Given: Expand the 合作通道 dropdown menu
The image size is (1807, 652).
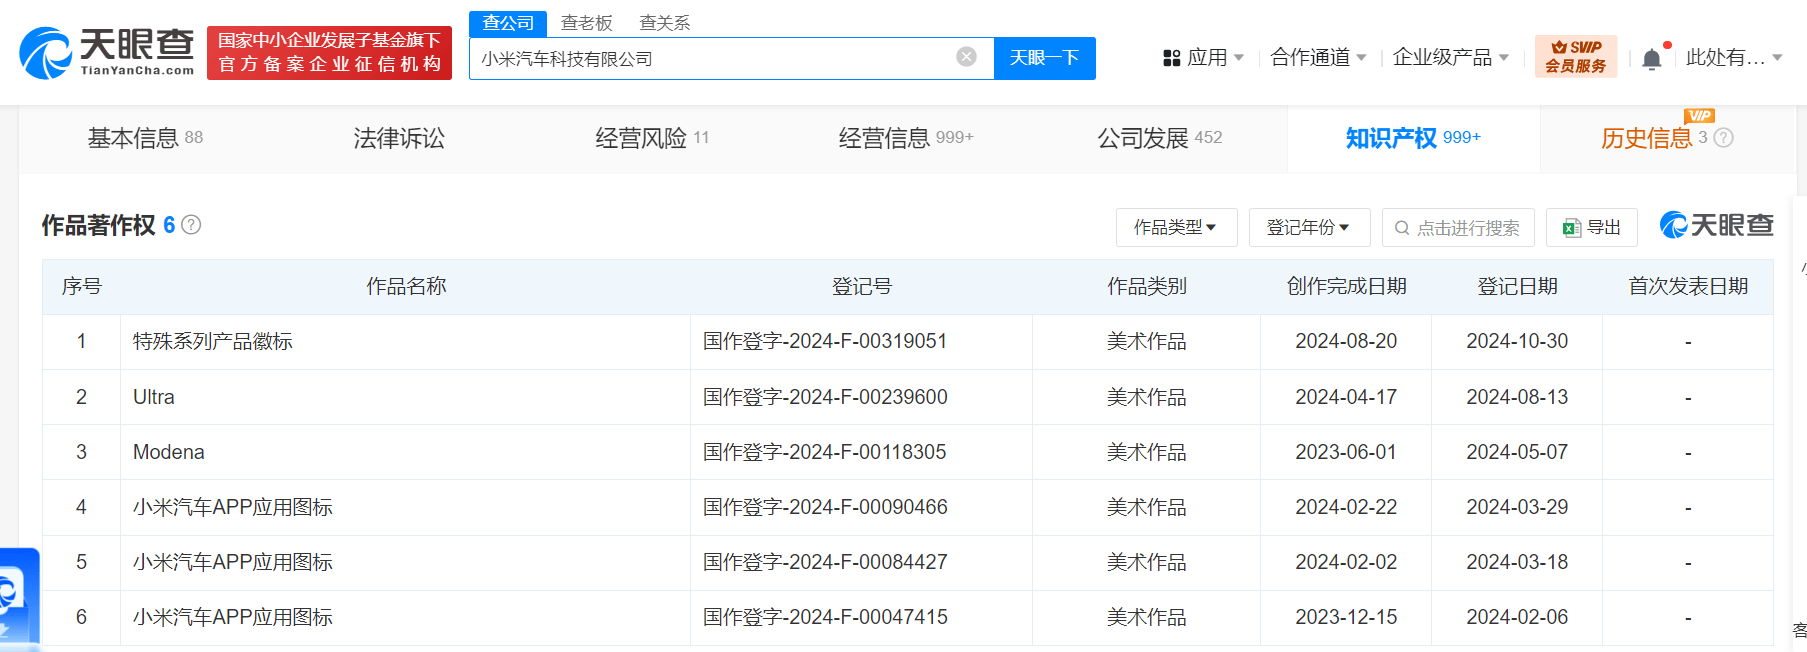Looking at the screenshot, I should pos(1318,58).
